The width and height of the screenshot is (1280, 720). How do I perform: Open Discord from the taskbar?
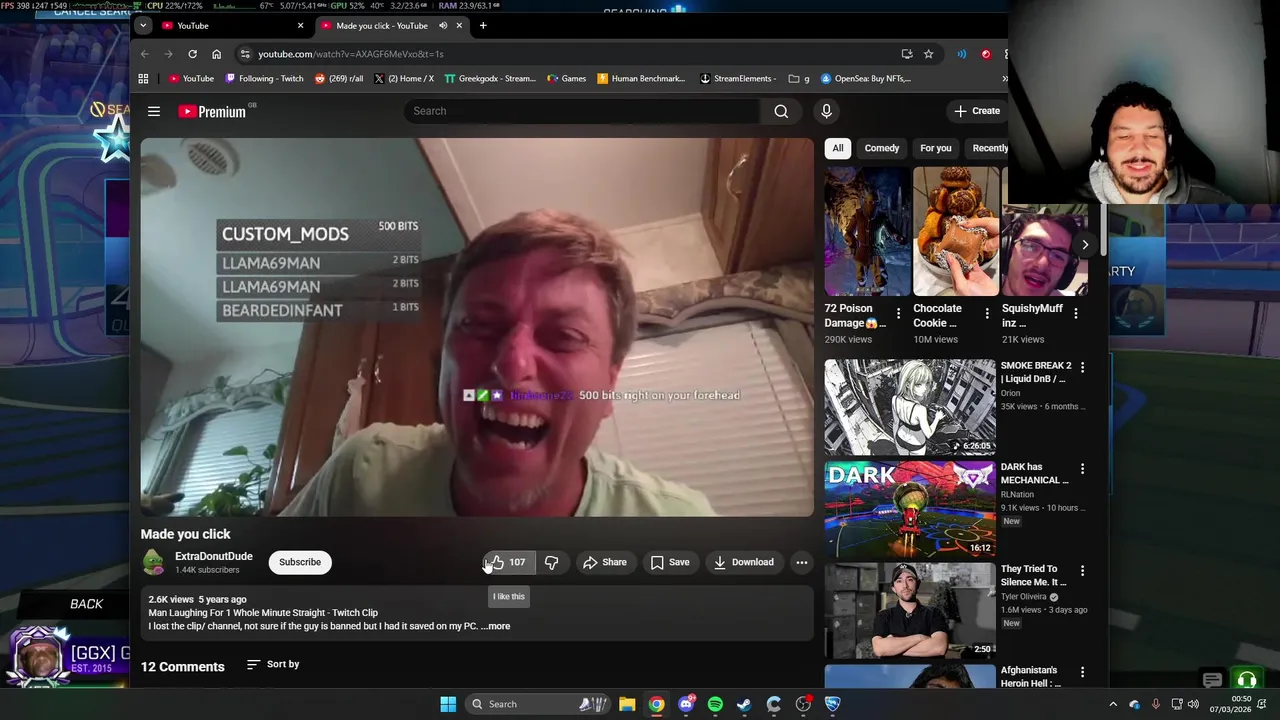[686, 704]
